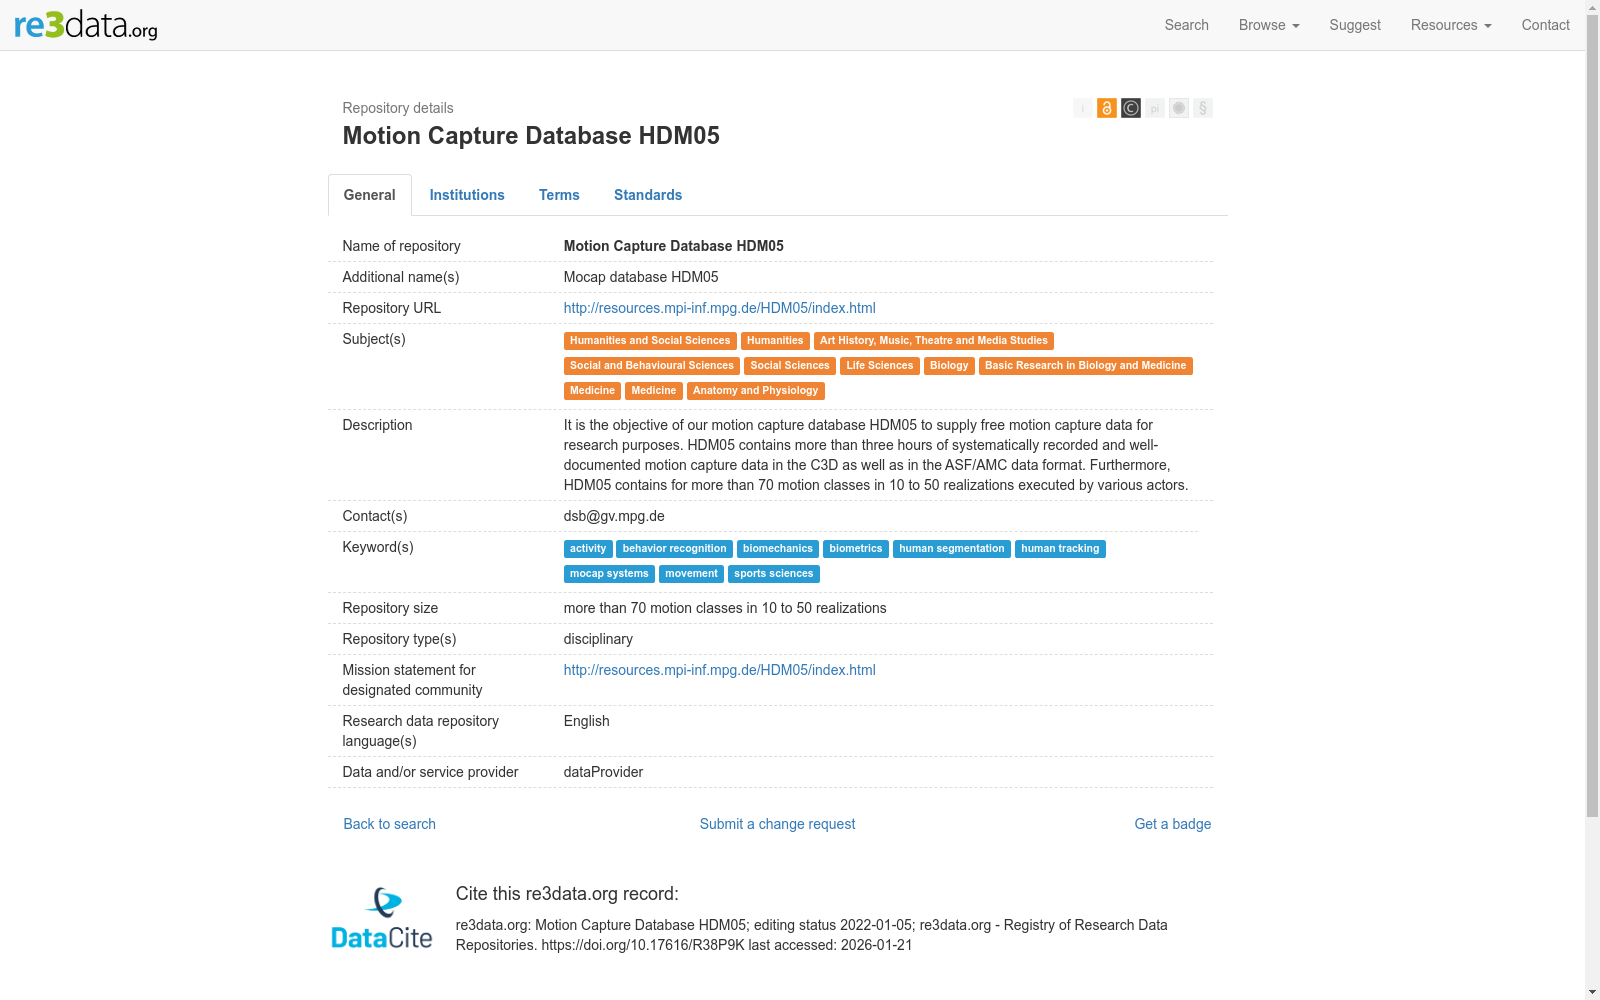Screen dimensions: 1600x1000
Task: Click the Get a badge link
Action: point(1173,824)
